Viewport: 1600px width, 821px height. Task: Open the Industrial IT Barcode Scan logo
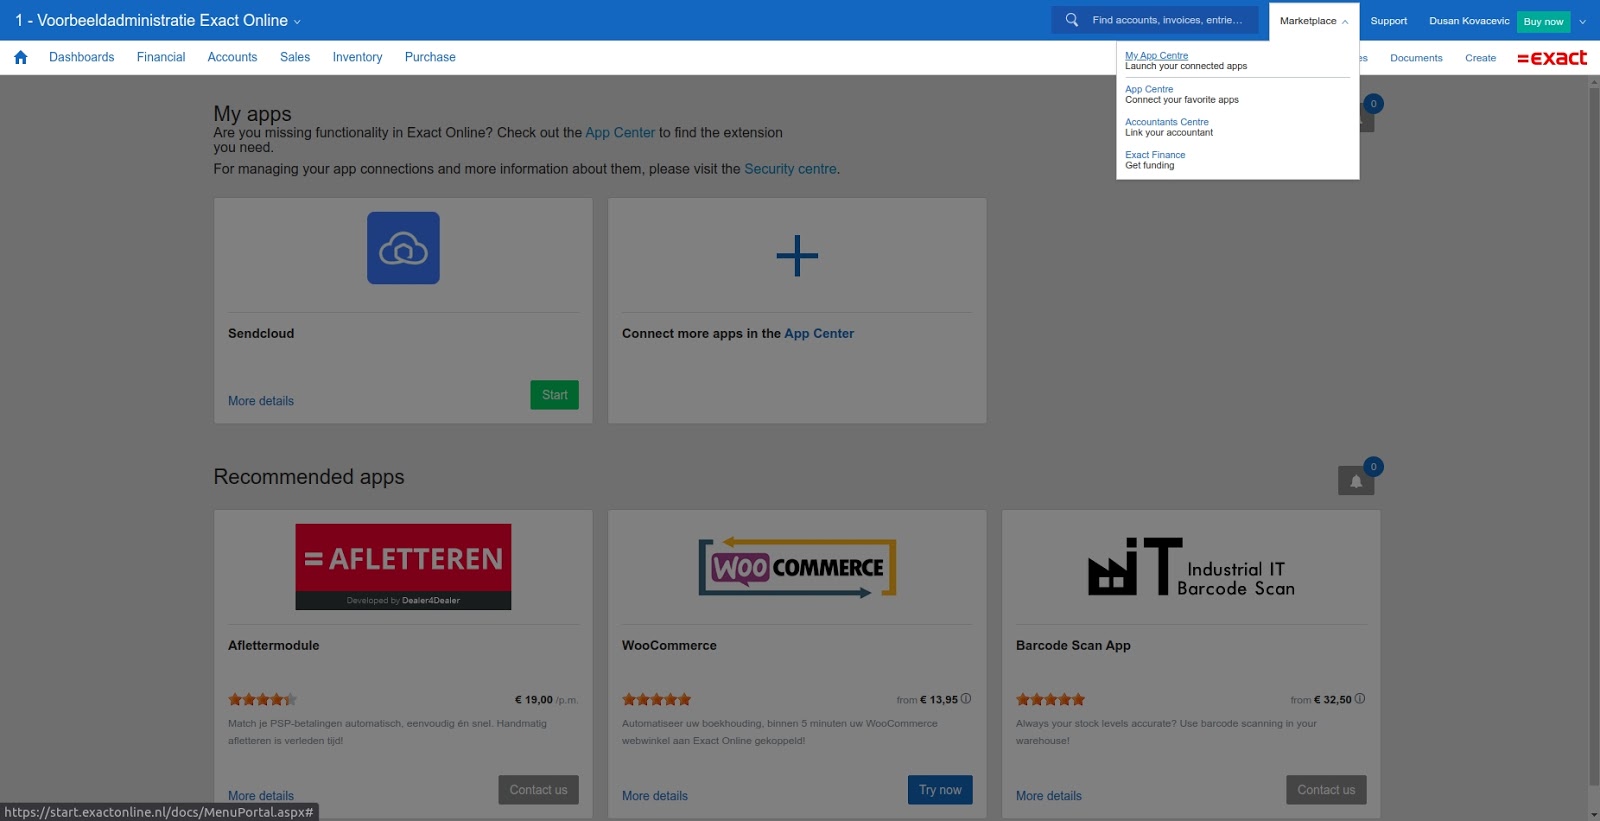pyautogui.click(x=1191, y=567)
